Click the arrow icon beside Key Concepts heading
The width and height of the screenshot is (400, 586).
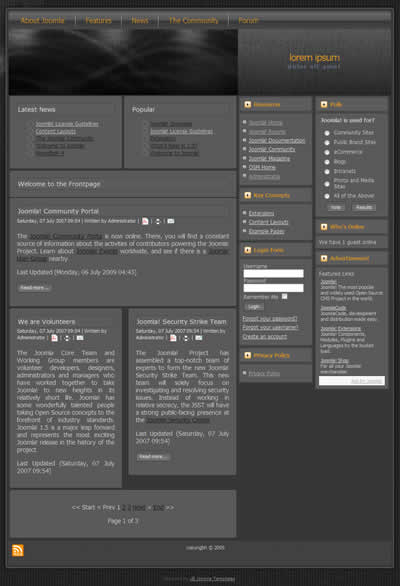[247, 195]
